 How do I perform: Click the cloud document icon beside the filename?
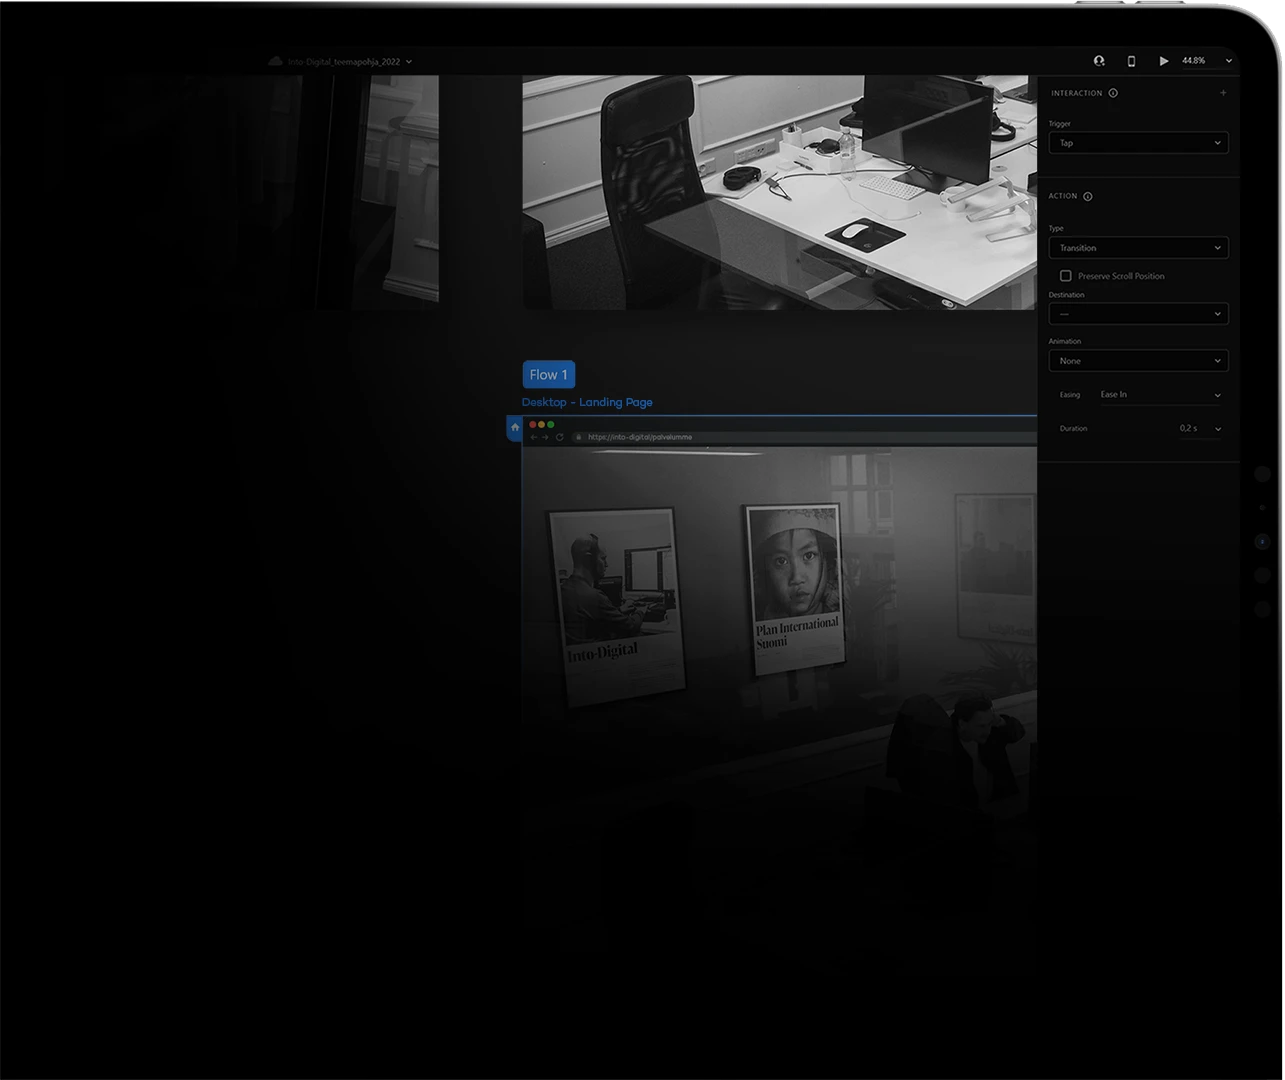pyautogui.click(x=276, y=60)
